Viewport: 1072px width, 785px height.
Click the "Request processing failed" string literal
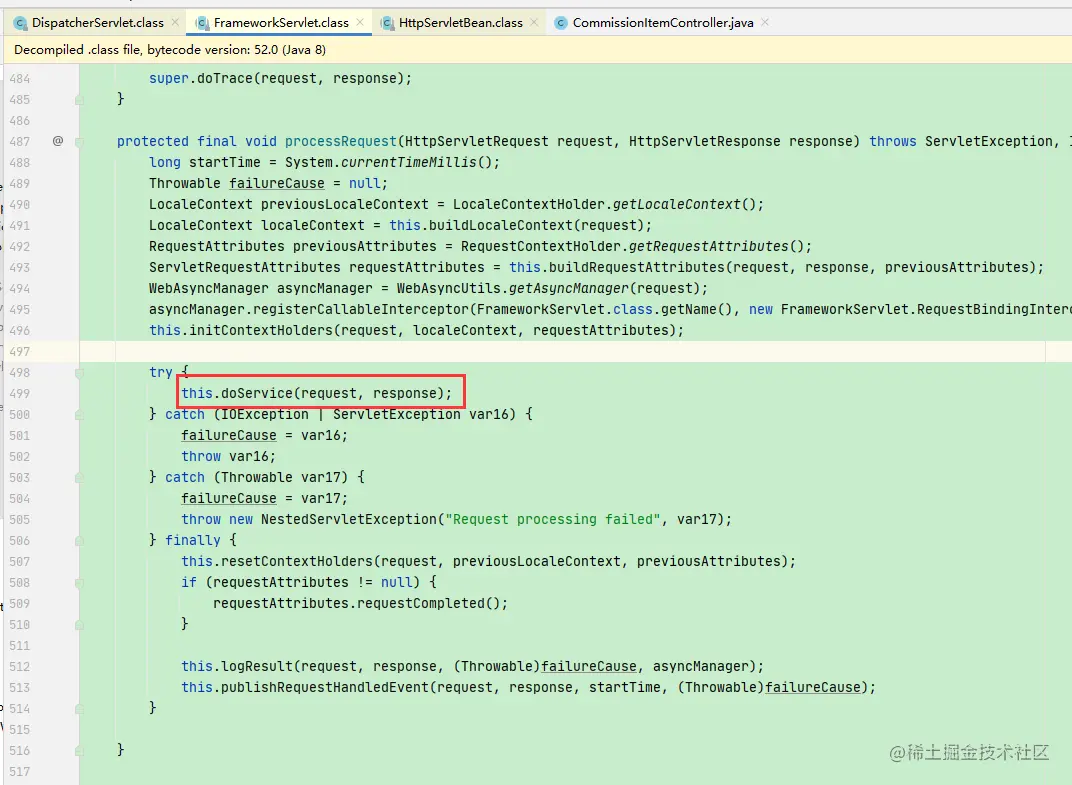pyautogui.click(x=552, y=520)
